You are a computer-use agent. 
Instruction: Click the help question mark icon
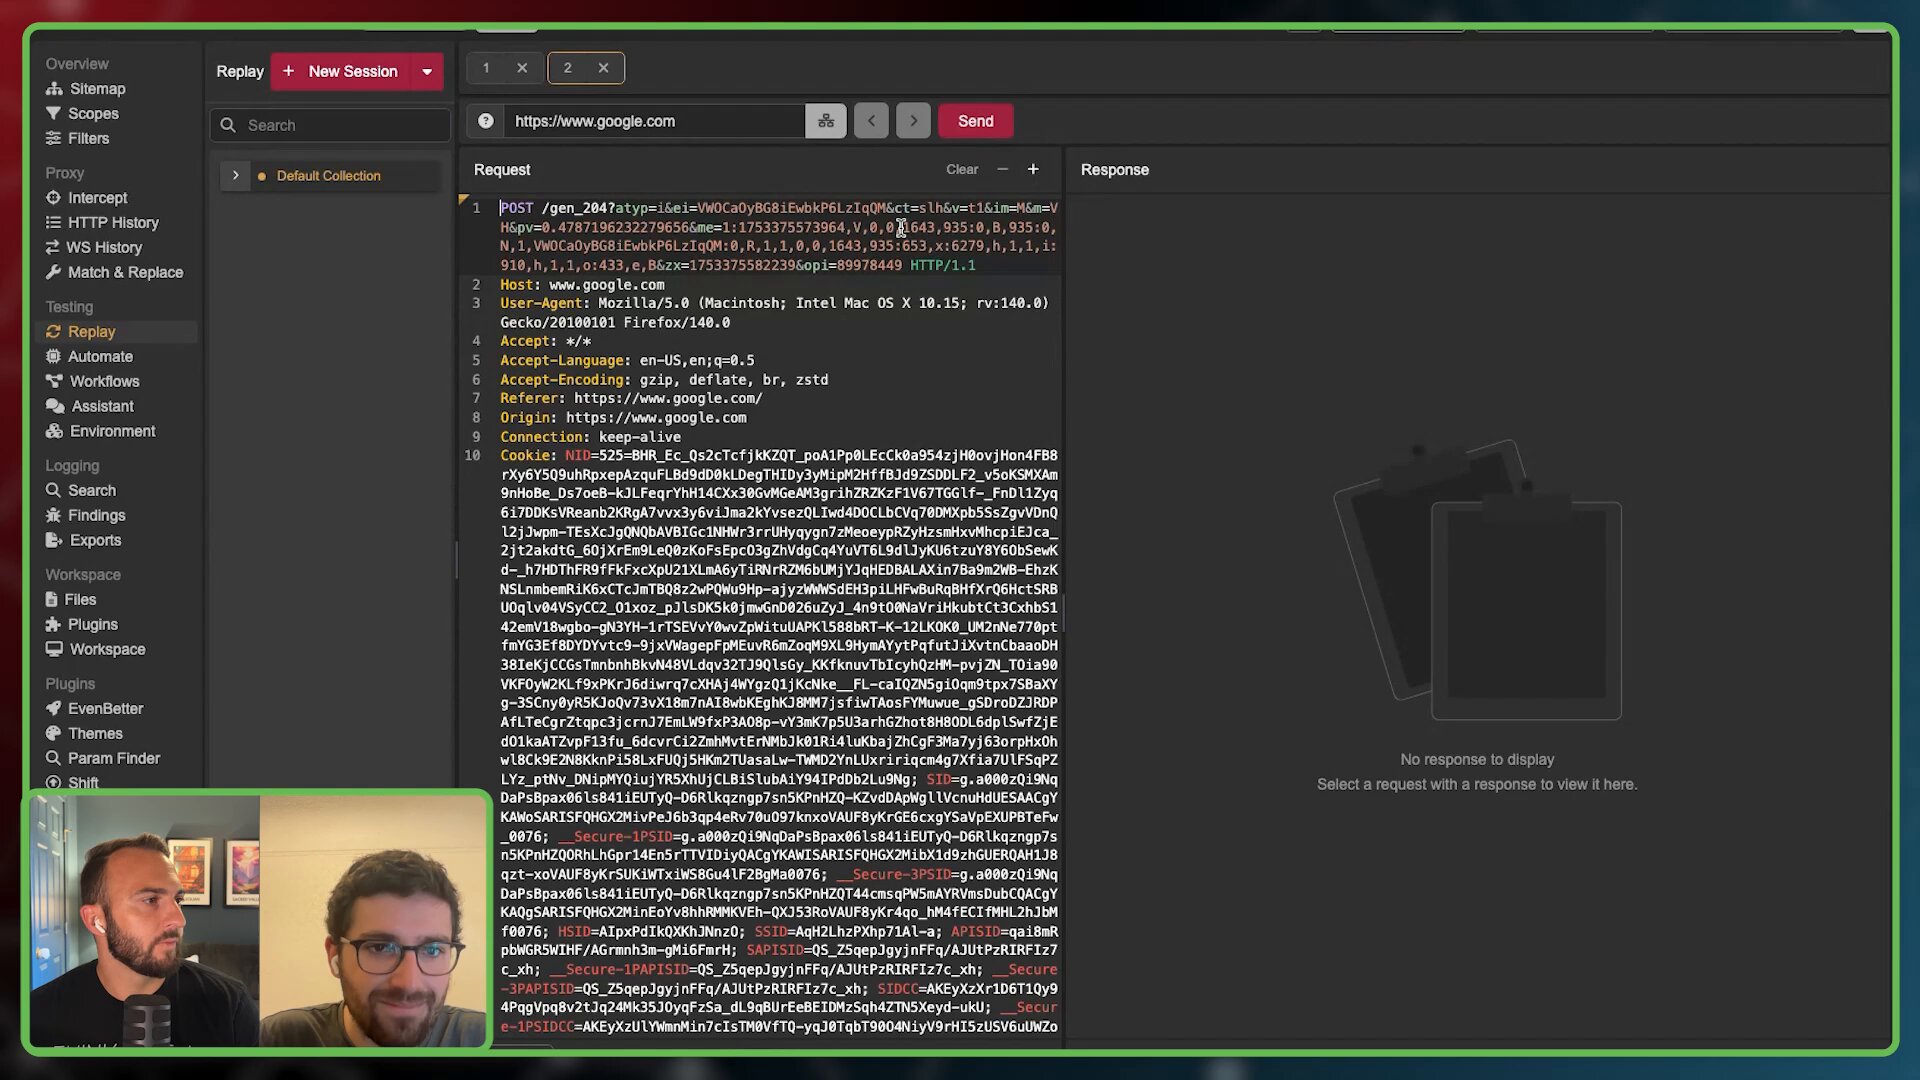pos(486,122)
